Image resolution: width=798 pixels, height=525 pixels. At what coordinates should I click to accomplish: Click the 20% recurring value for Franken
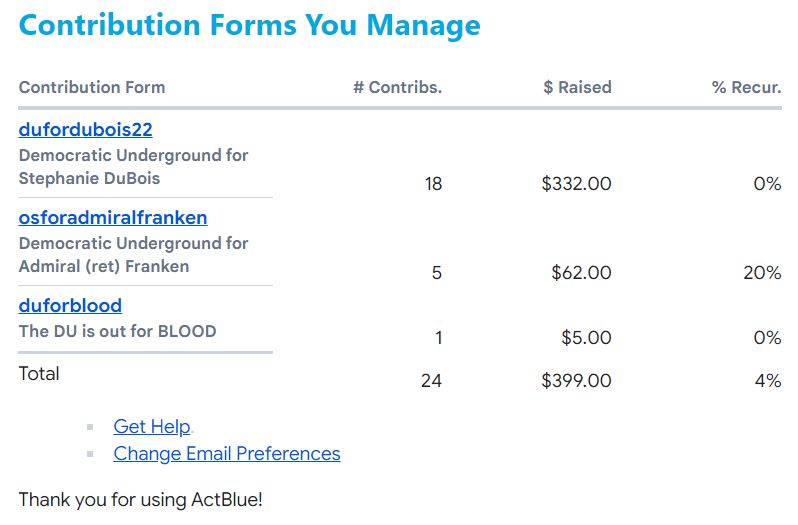(762, 273)
